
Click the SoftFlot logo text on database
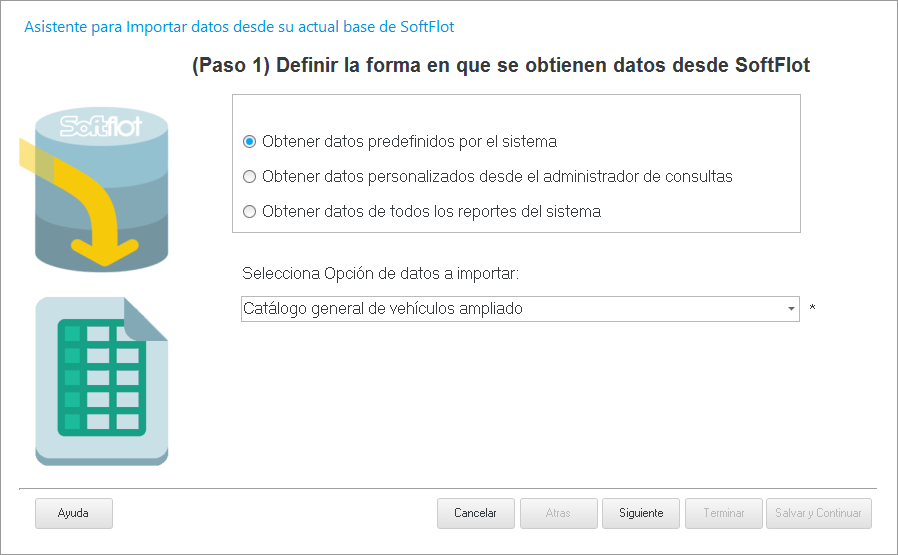(x=101, y=127)
